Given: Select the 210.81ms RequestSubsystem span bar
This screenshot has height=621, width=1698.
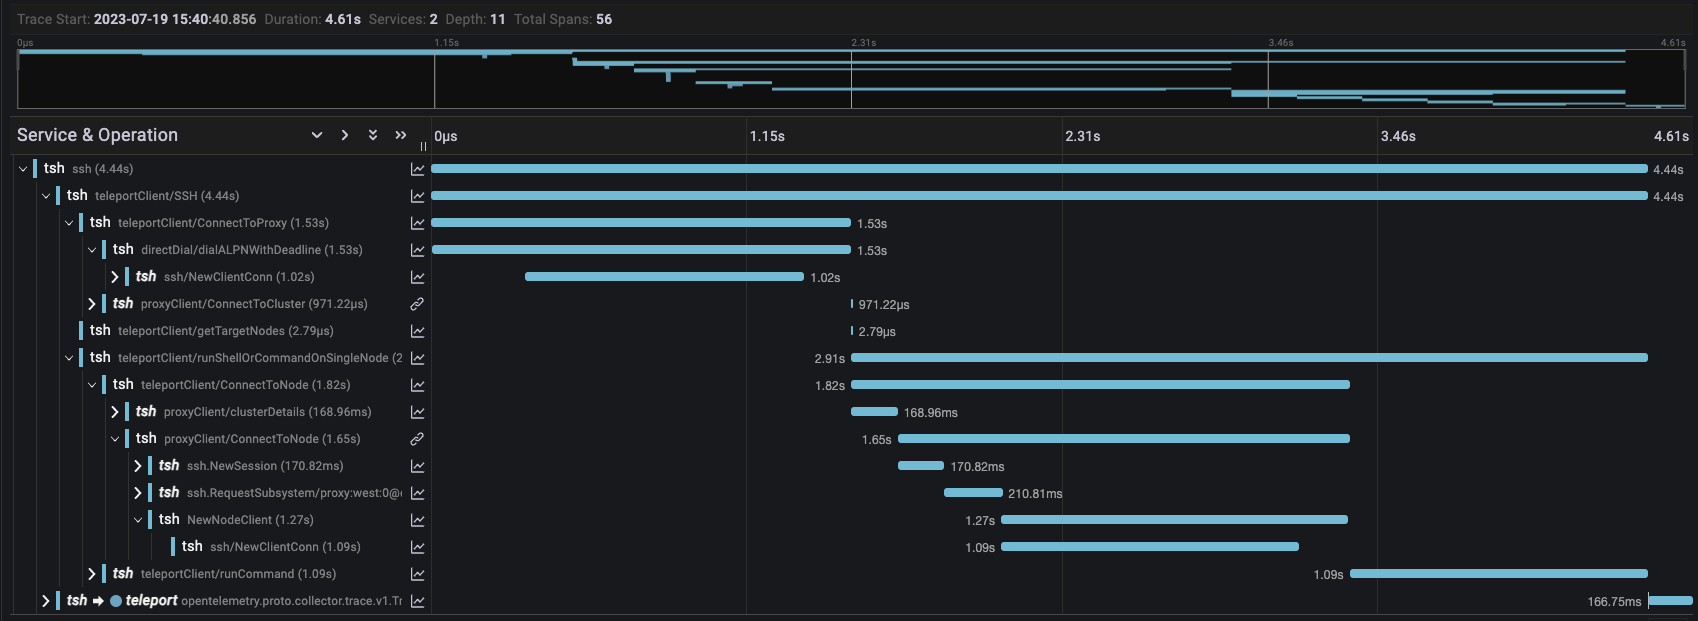Looking at the screenshot, I should [973, 493].
